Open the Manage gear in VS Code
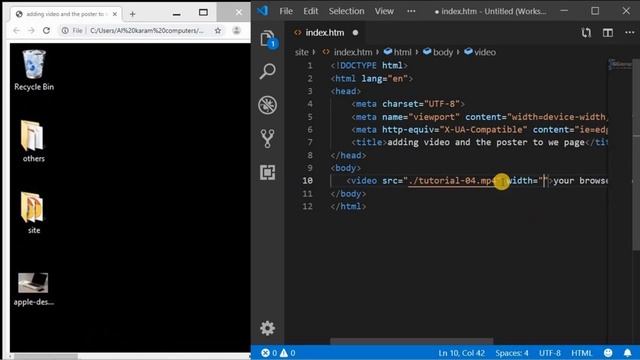Screen dimensions: 640x360 tap(267, 328)
